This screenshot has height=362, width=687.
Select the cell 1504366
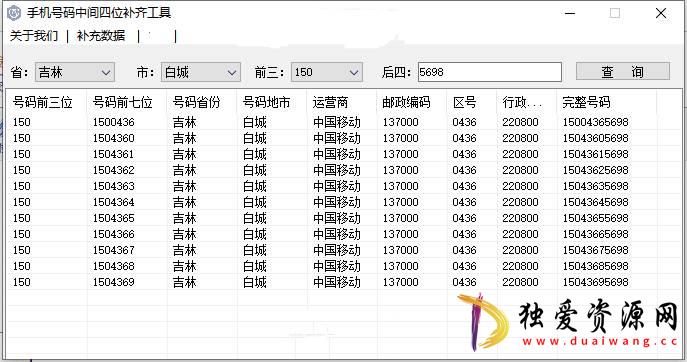click(113, 234)
